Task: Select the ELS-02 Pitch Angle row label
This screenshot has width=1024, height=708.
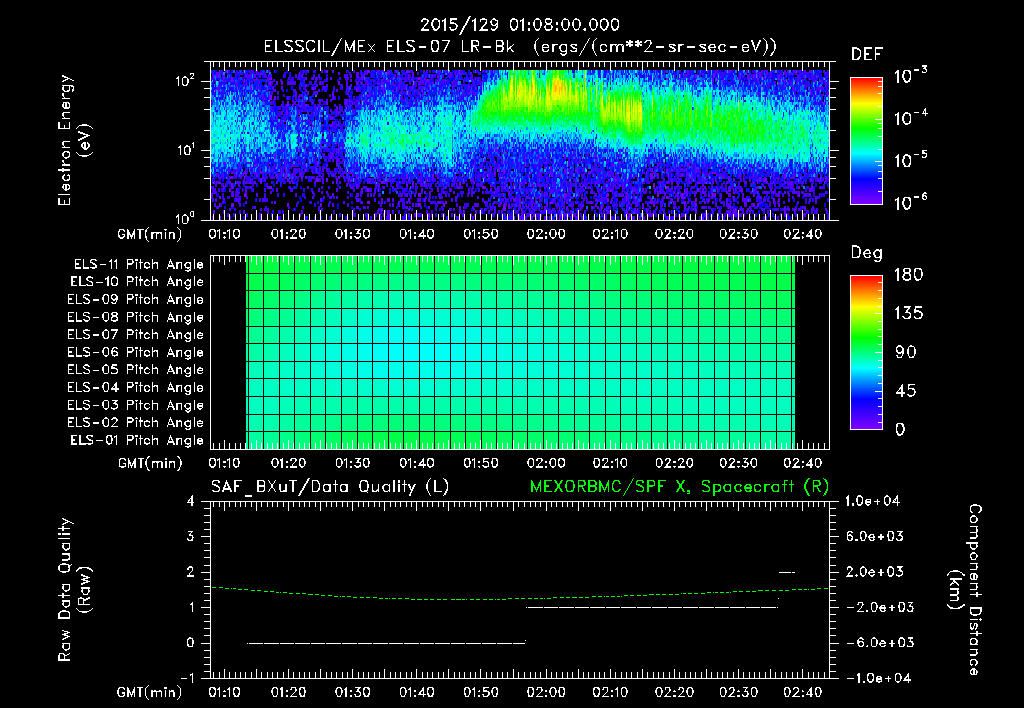Action: (x=135, y=423)
